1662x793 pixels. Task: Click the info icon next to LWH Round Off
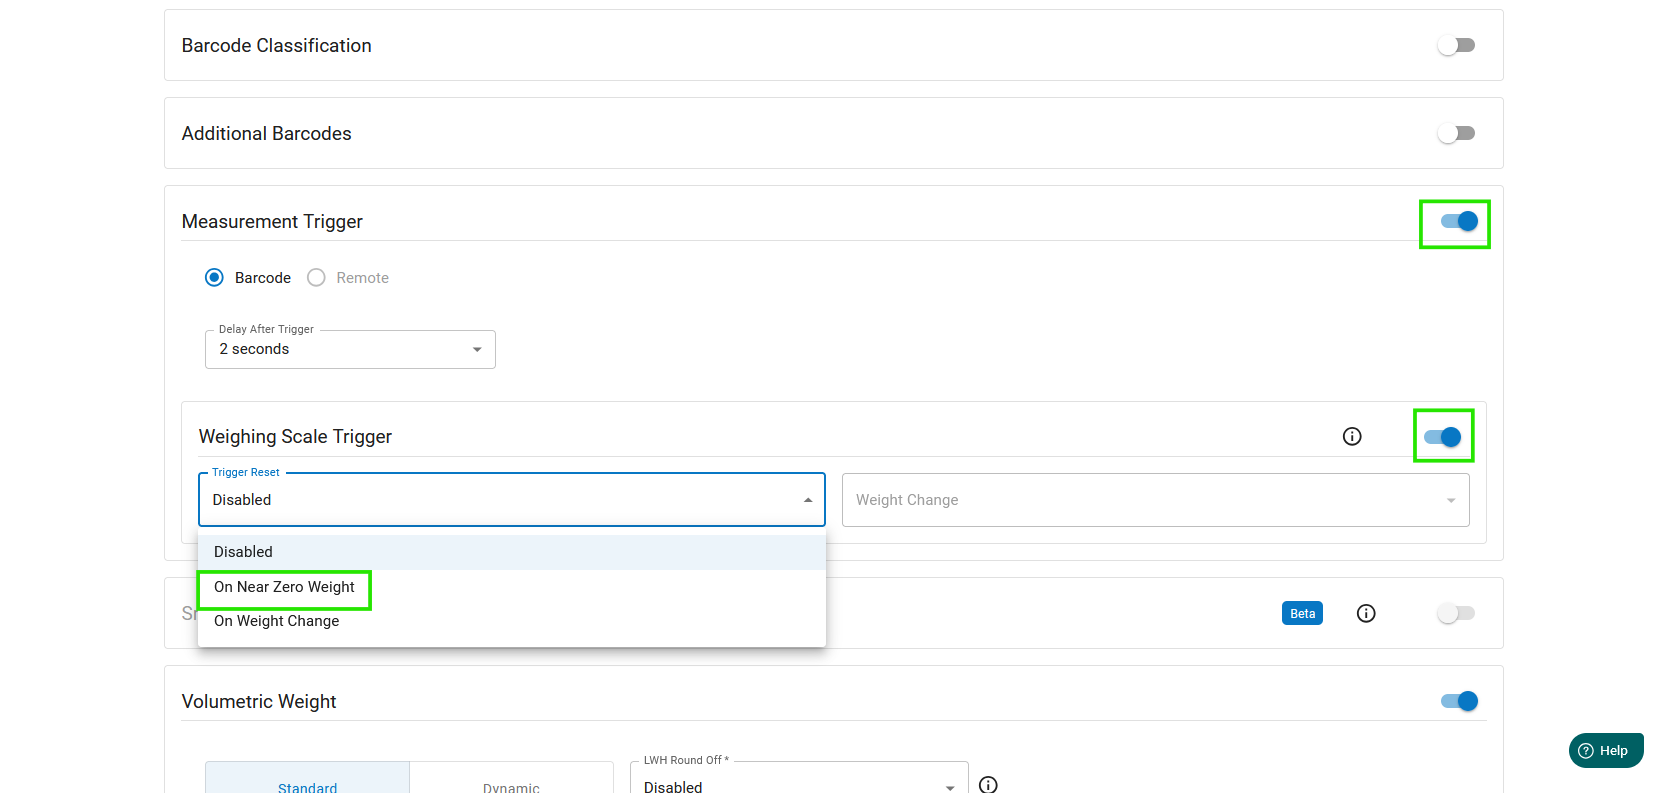[988, 785]
